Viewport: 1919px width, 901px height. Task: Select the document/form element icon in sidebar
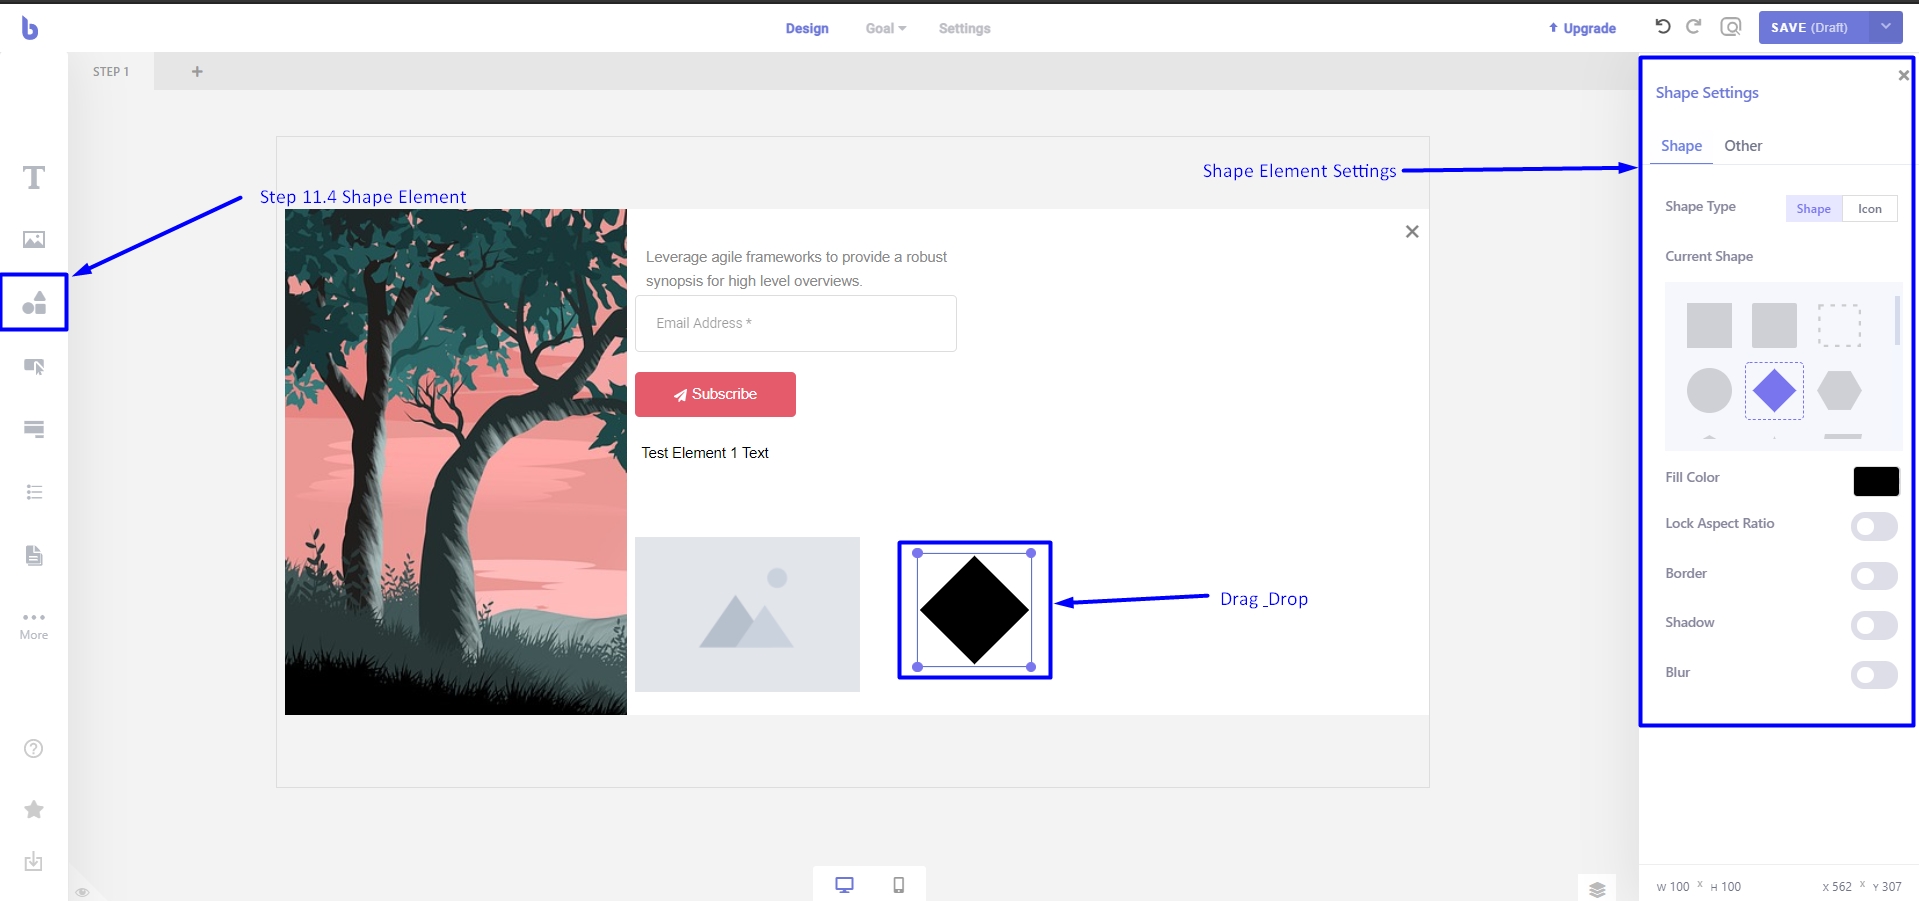34,555
